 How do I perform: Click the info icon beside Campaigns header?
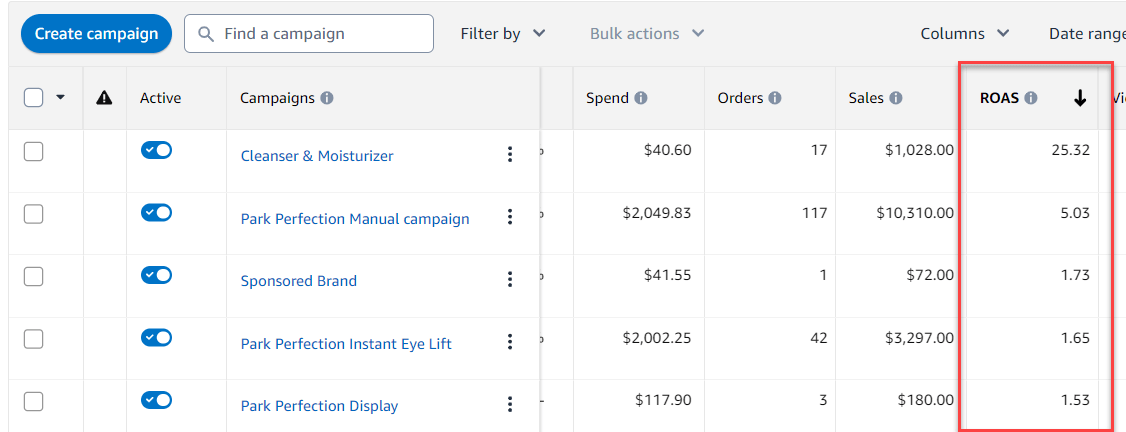pos(327,98)
